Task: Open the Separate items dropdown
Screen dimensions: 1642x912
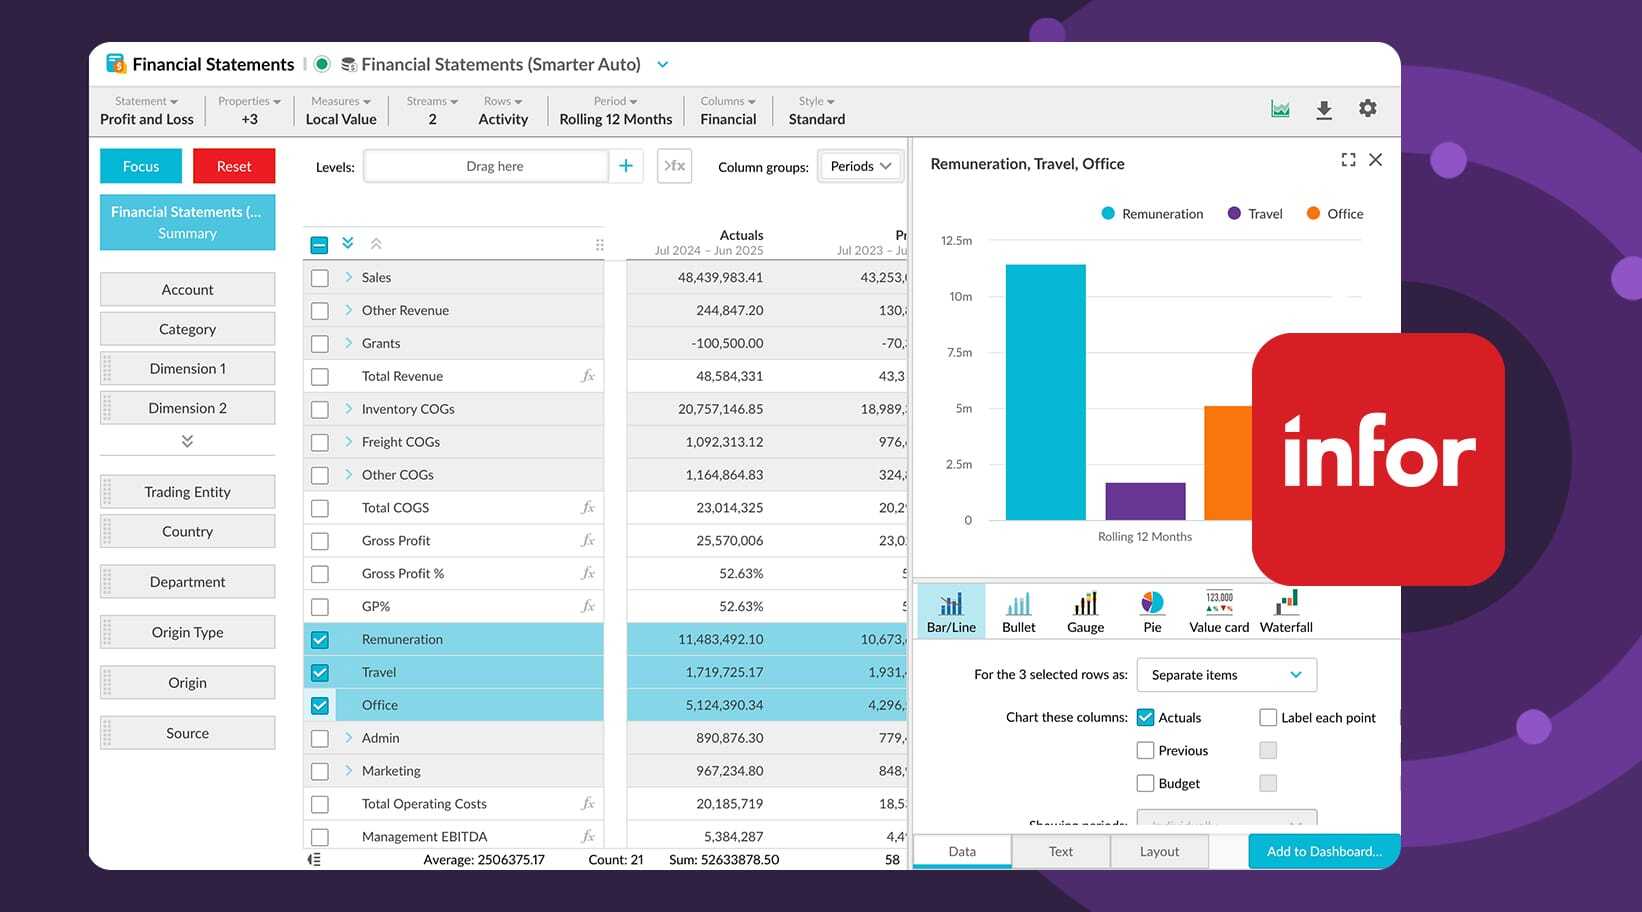Action: click(1226, 675)
